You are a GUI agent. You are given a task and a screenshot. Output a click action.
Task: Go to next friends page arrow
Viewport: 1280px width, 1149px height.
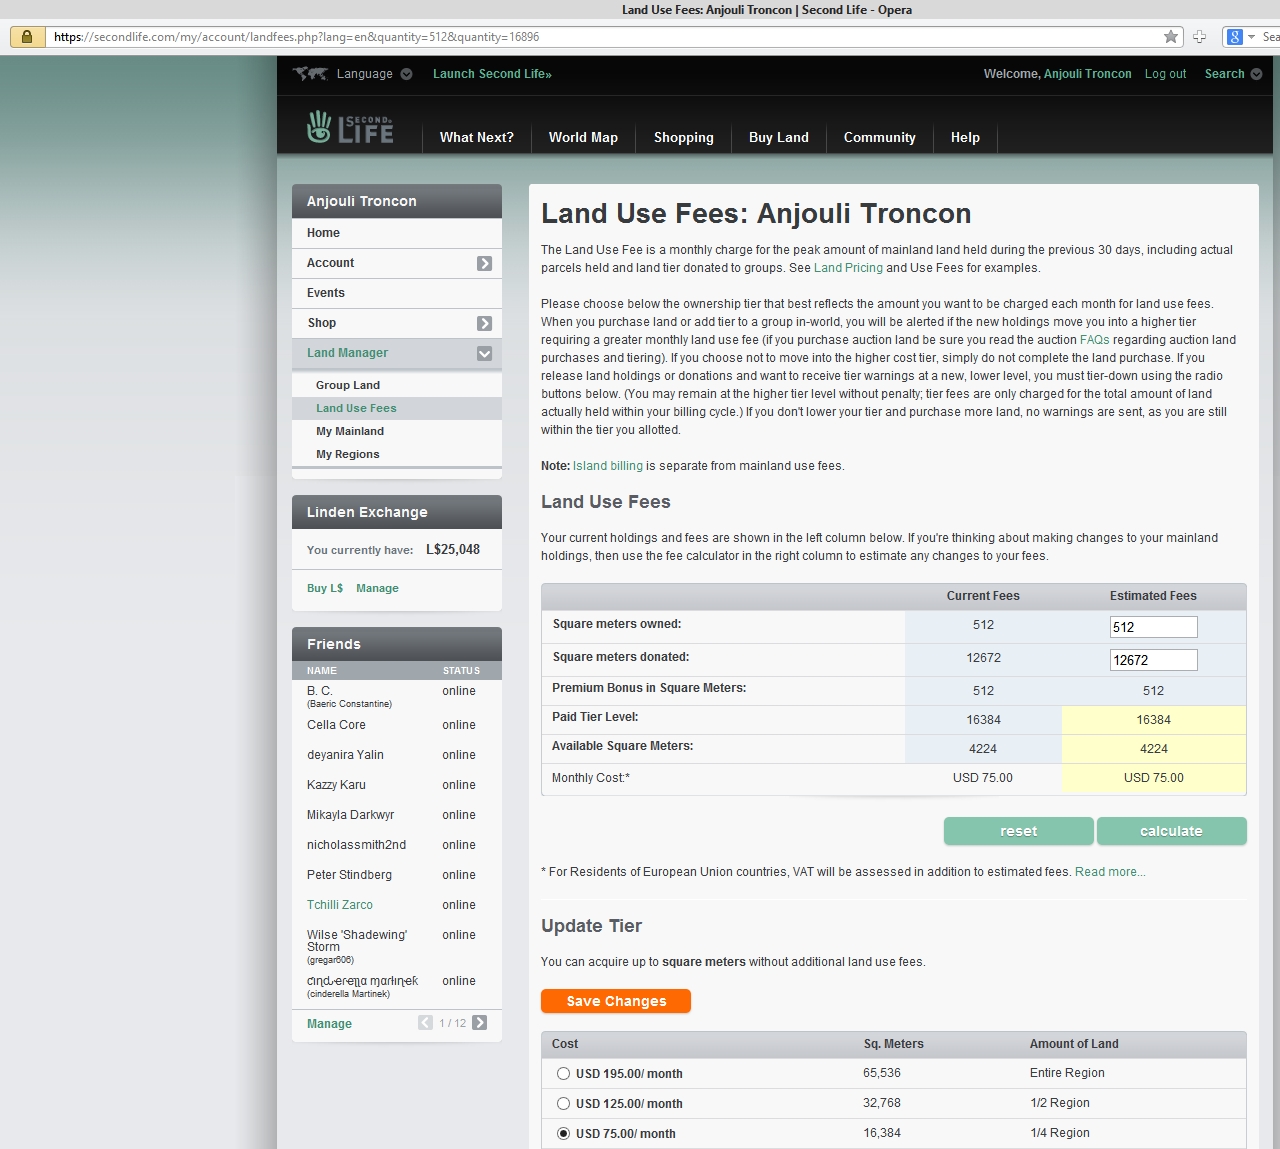480,1023
